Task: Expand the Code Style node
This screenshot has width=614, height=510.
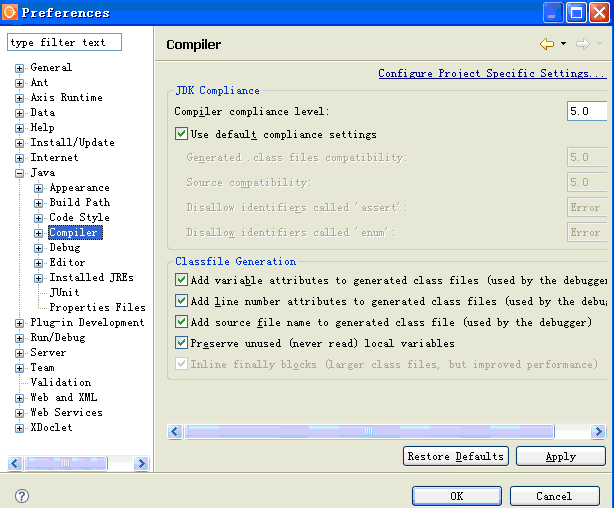Action: pos(38,218)
